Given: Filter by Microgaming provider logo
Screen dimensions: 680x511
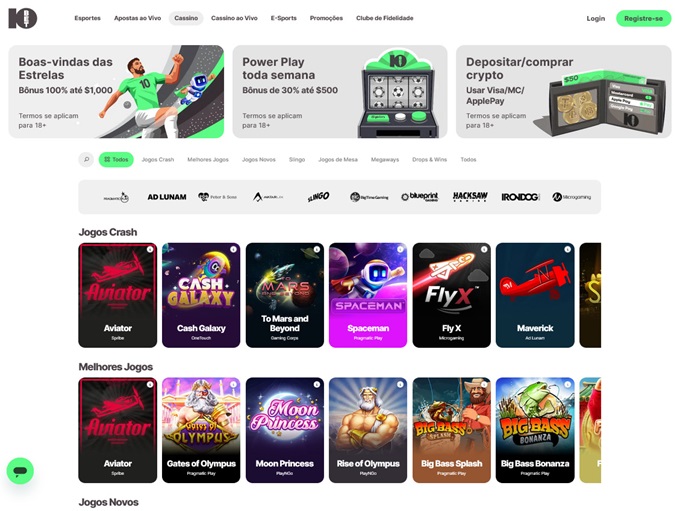Looking at the screenshot, I should 572,197.
